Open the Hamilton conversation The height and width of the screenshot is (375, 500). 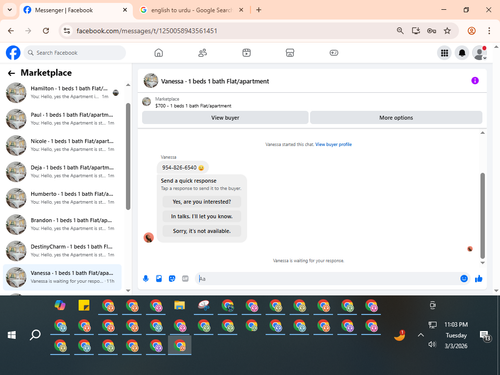click(62, 92)
